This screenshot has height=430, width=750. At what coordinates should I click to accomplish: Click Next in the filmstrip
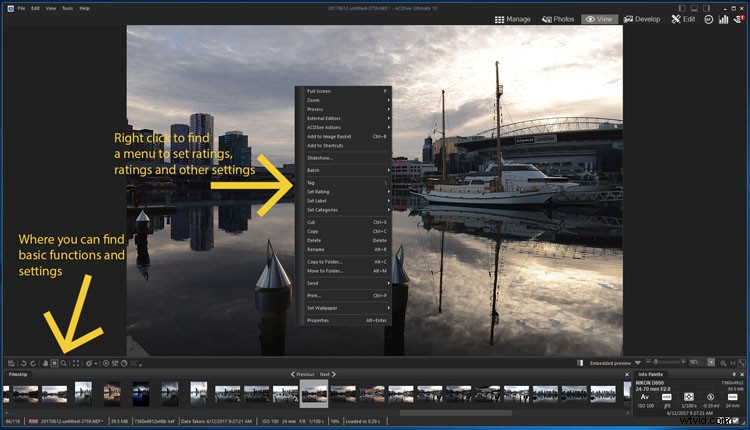pyautogui.click(x=328, y=374)
